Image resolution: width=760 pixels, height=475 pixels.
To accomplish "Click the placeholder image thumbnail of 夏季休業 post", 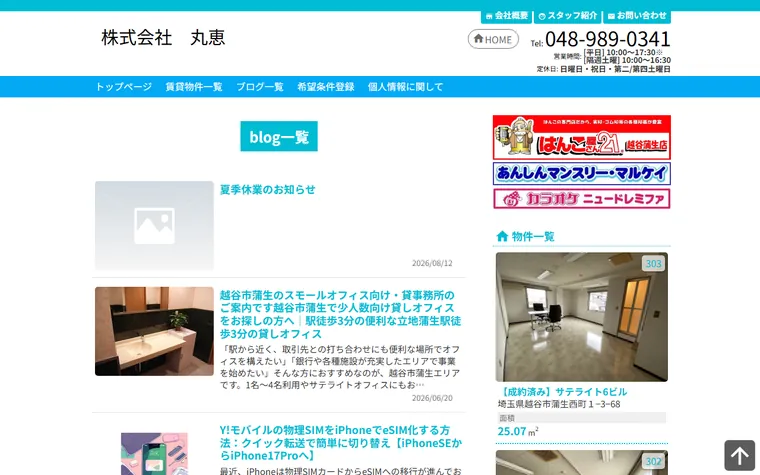I will [x=154, y=225].
